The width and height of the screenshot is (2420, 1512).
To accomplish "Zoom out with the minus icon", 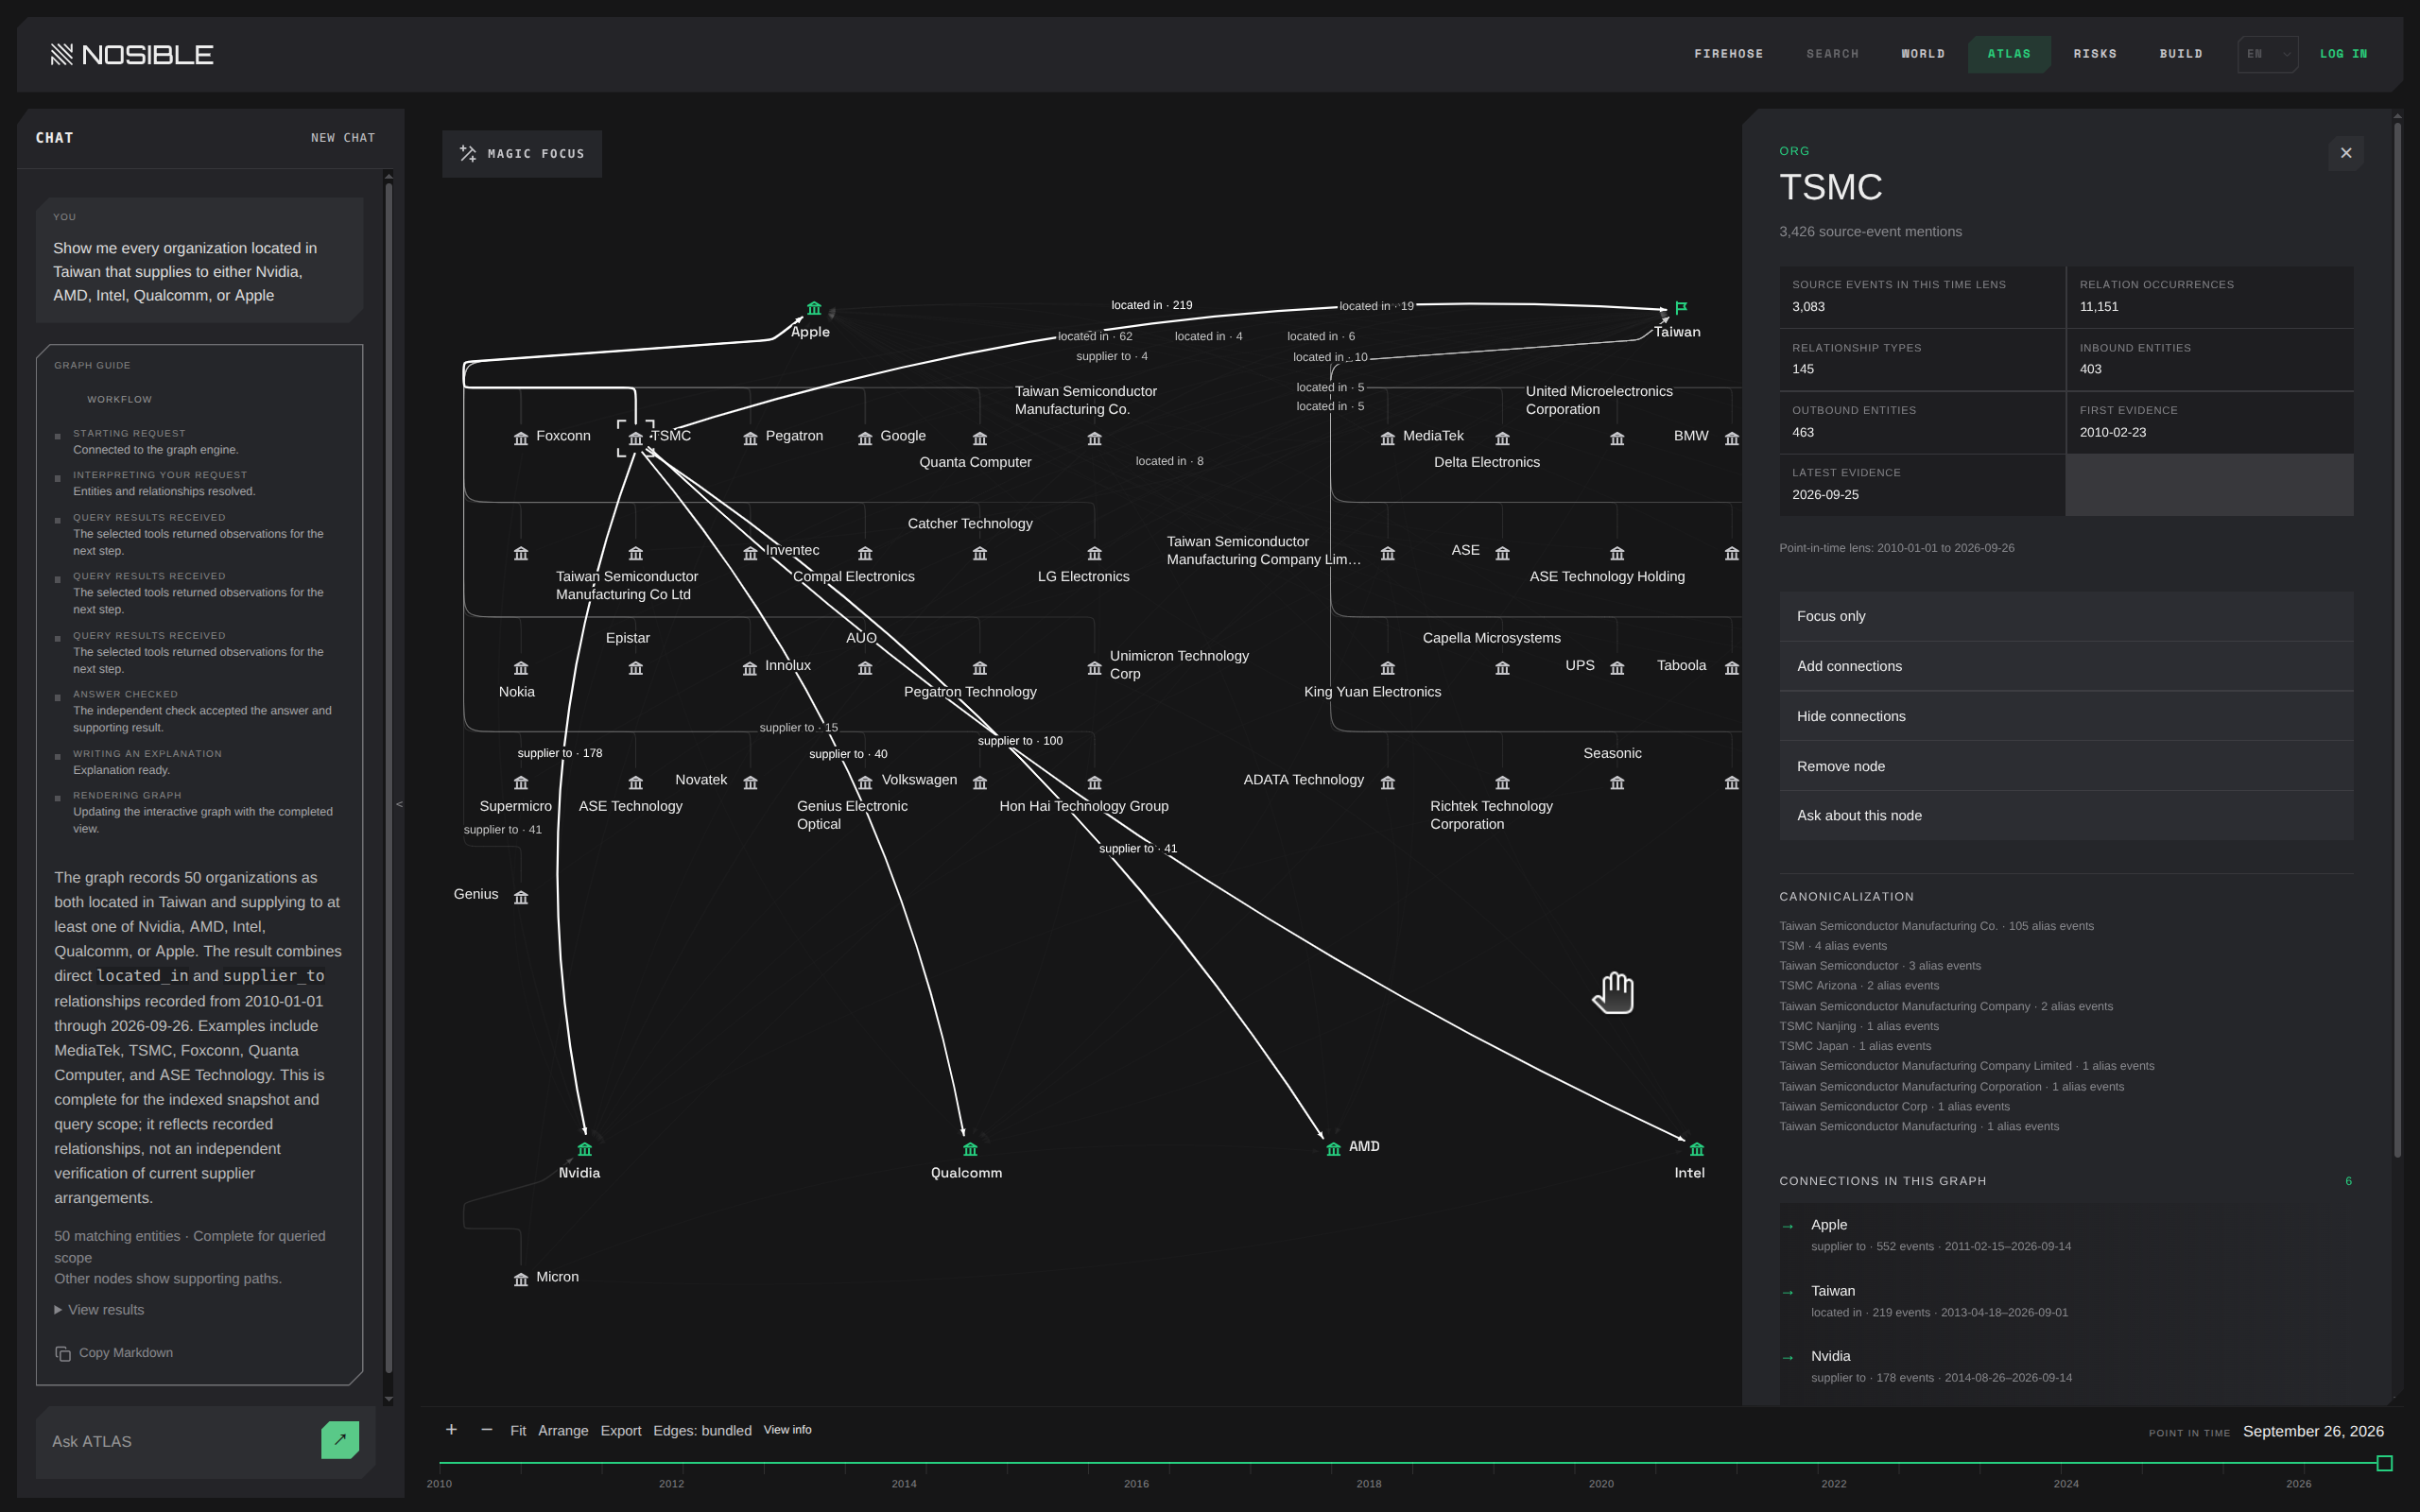I will click(x=487, y=1430).
